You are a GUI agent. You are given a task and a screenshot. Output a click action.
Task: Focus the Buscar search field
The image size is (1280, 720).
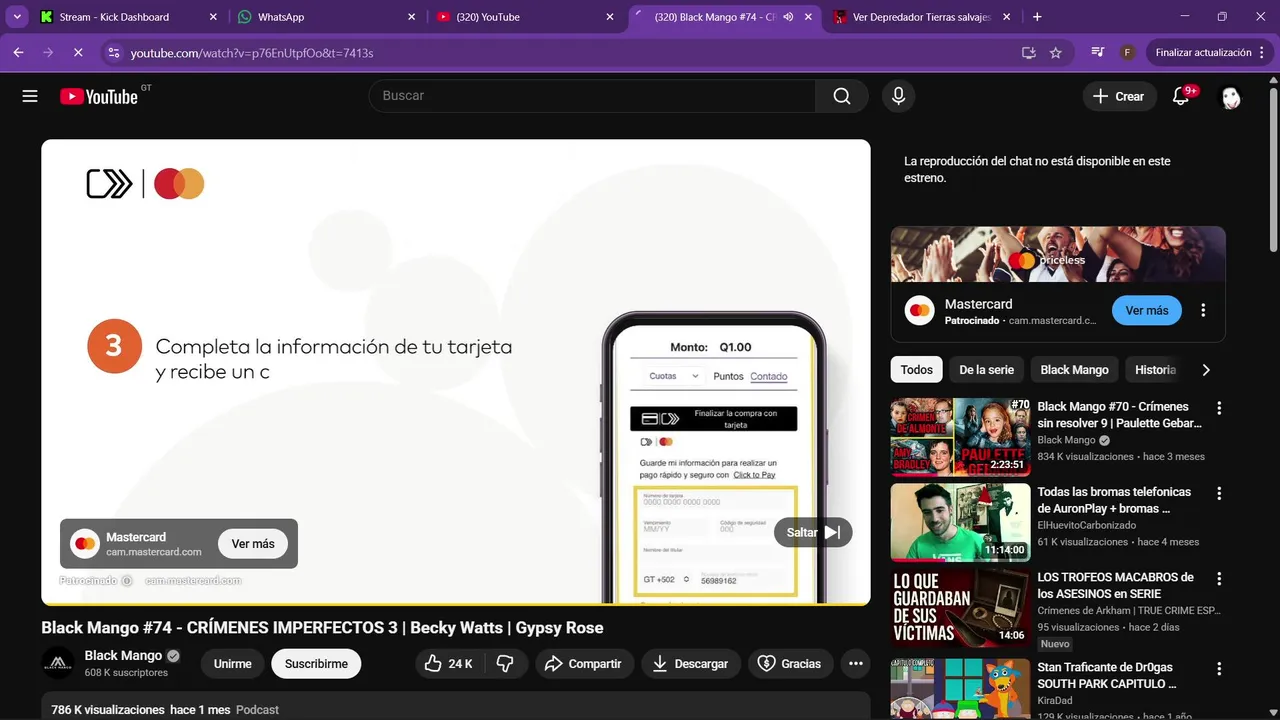(x=592, y=96)
